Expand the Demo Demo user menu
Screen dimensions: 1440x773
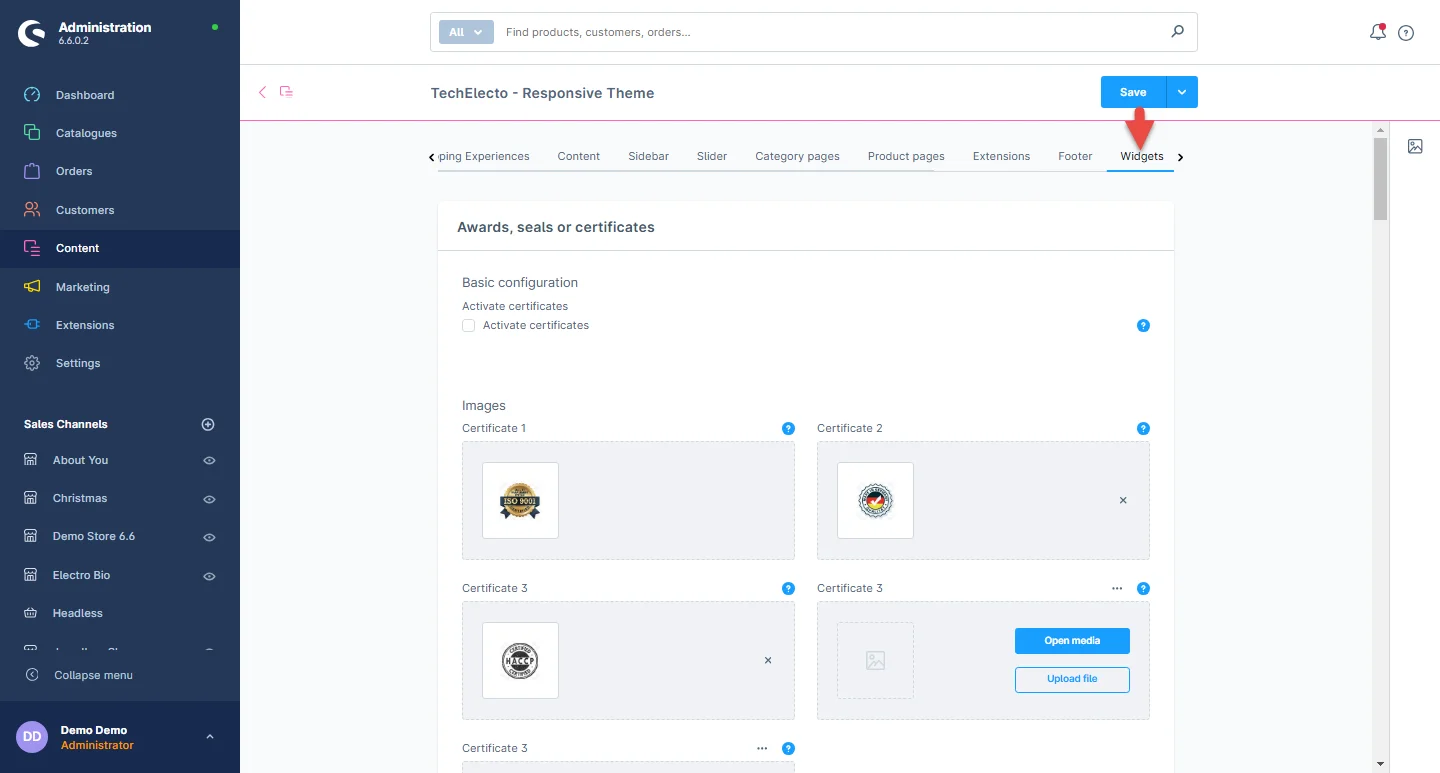[x=209, y=737]
